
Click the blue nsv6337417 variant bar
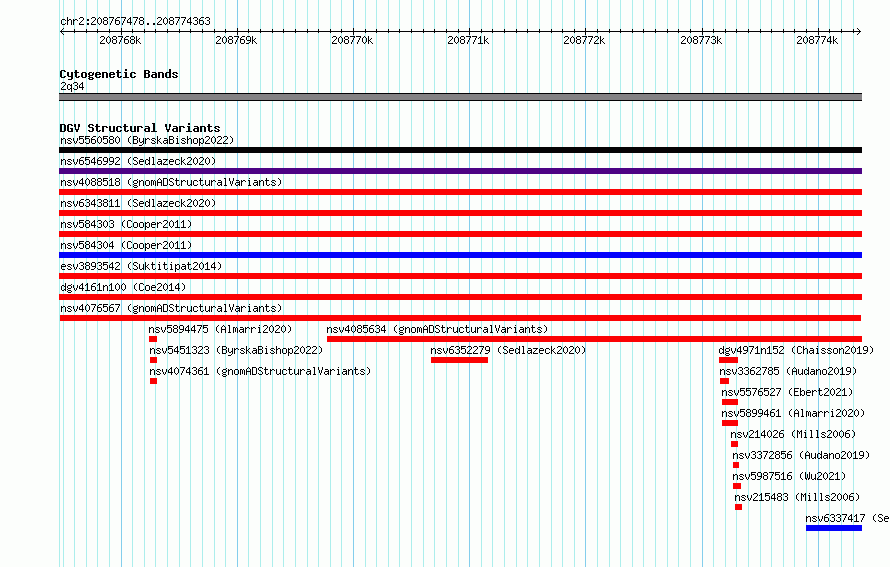pos(834,528)
